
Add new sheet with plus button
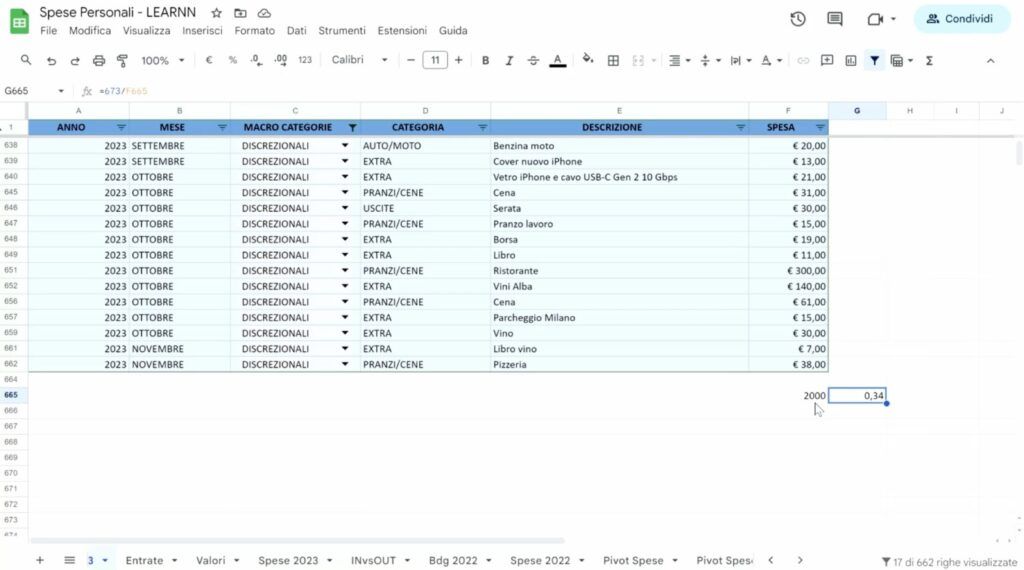[40, 560]
